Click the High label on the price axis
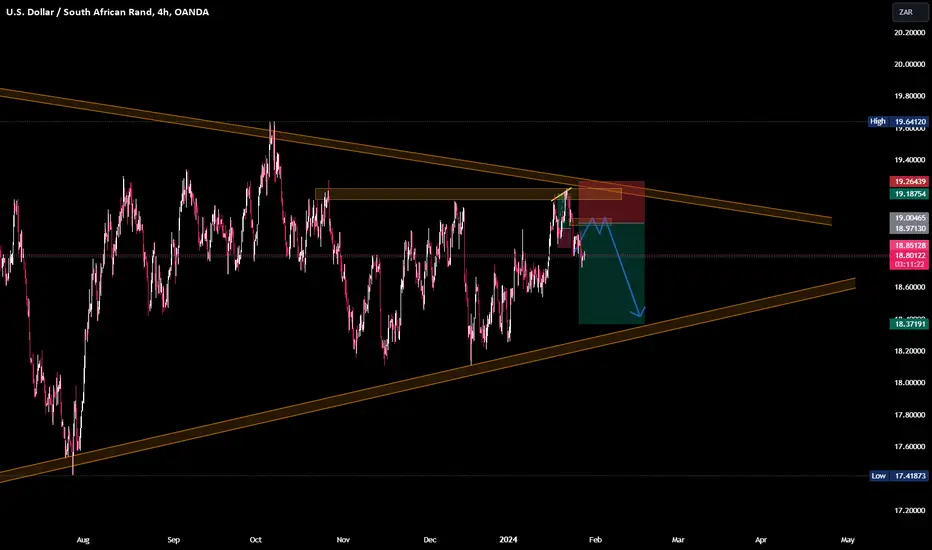The height and width of the screenshot is (550, 932). (x=878, y=121)
